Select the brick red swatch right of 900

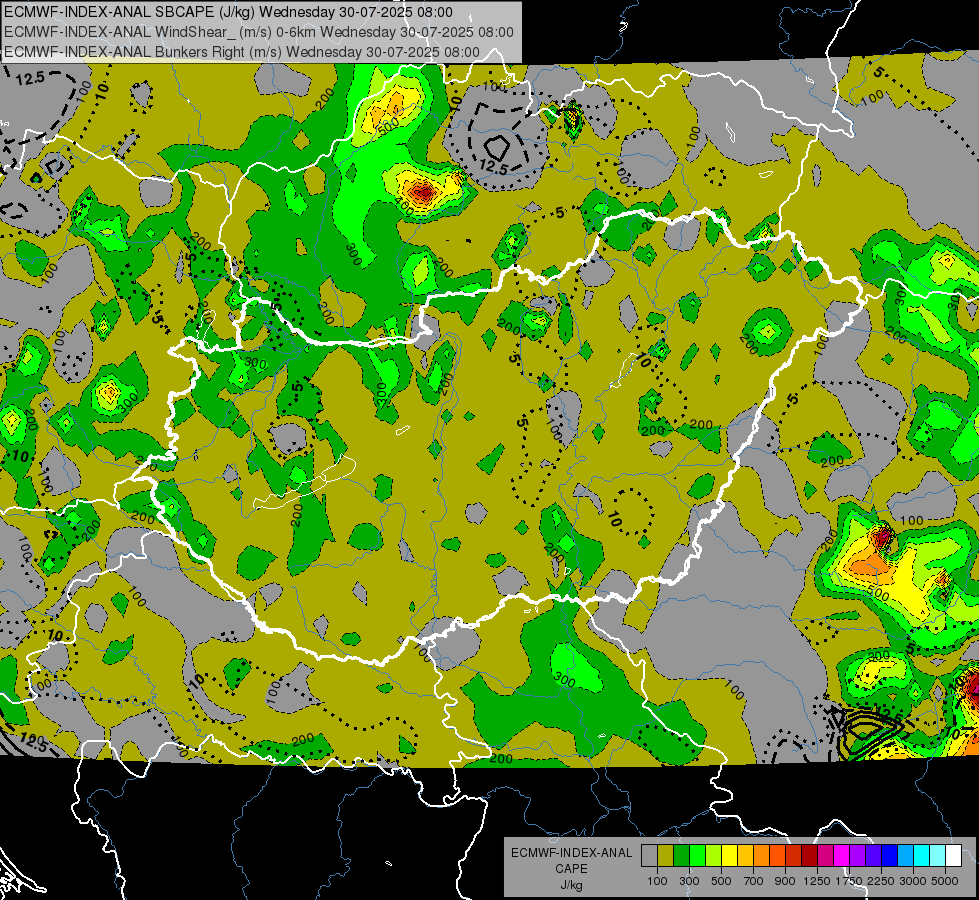coord(794,855)
